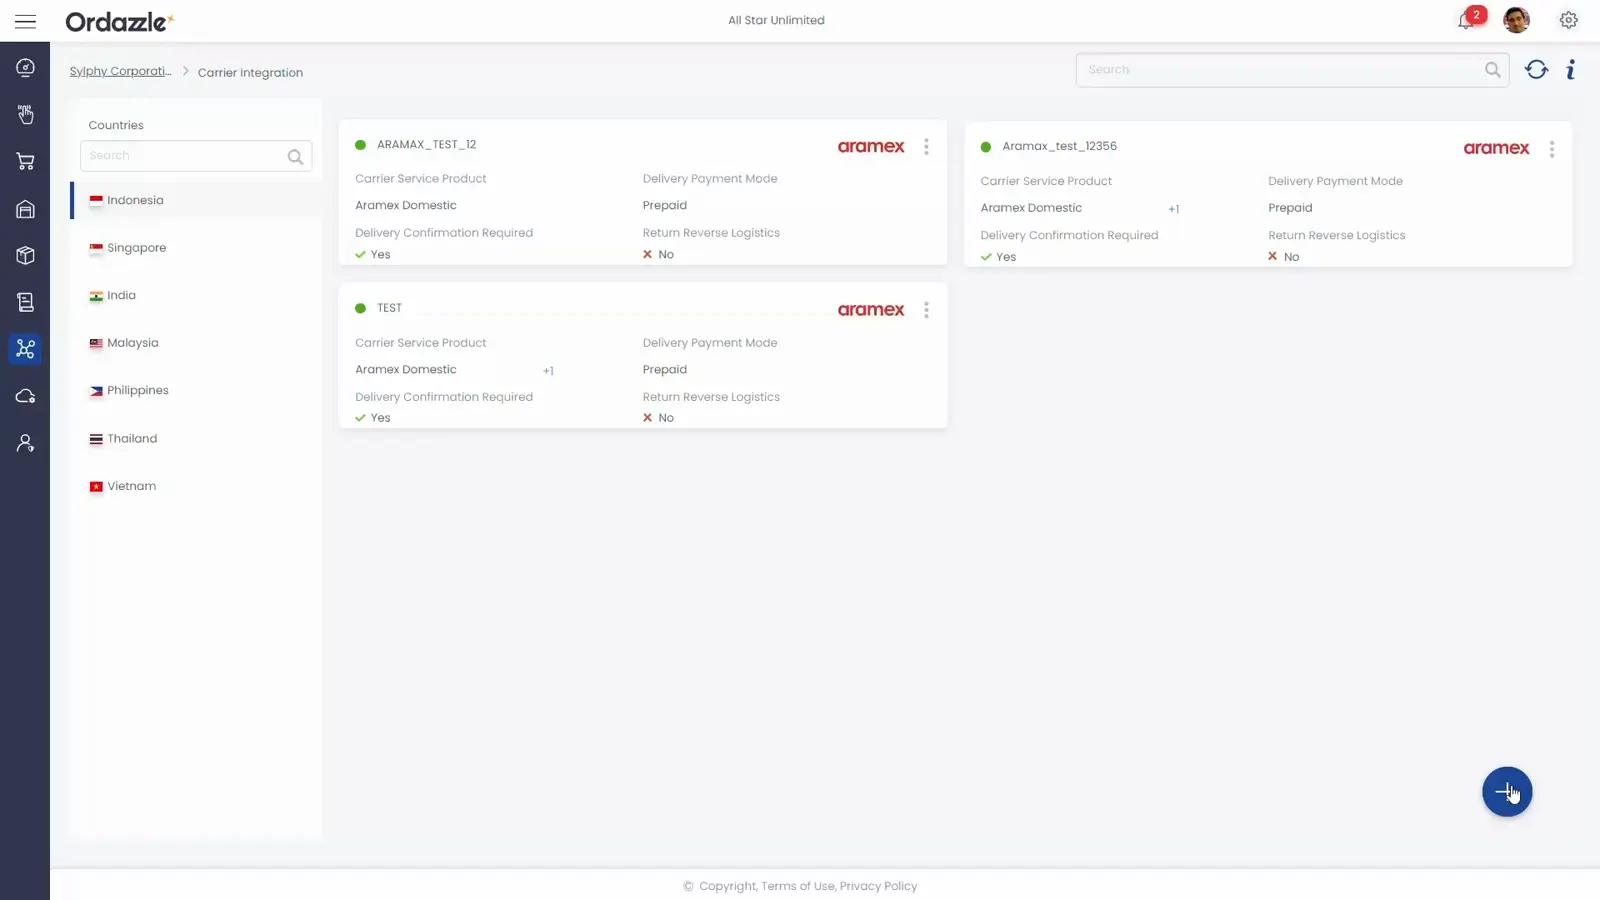Open the Aramax_test_12356 carrier title
The width and height of the screenshot is (1600, 900).
[1059, 146]
